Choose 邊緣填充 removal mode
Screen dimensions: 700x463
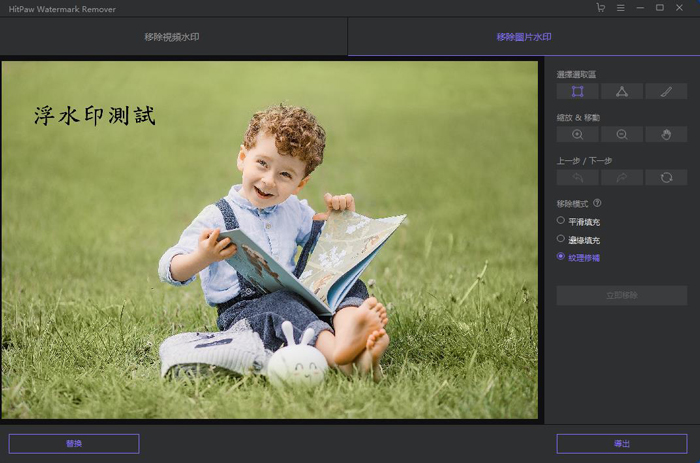pyautogui.click(x=561, y=239)
